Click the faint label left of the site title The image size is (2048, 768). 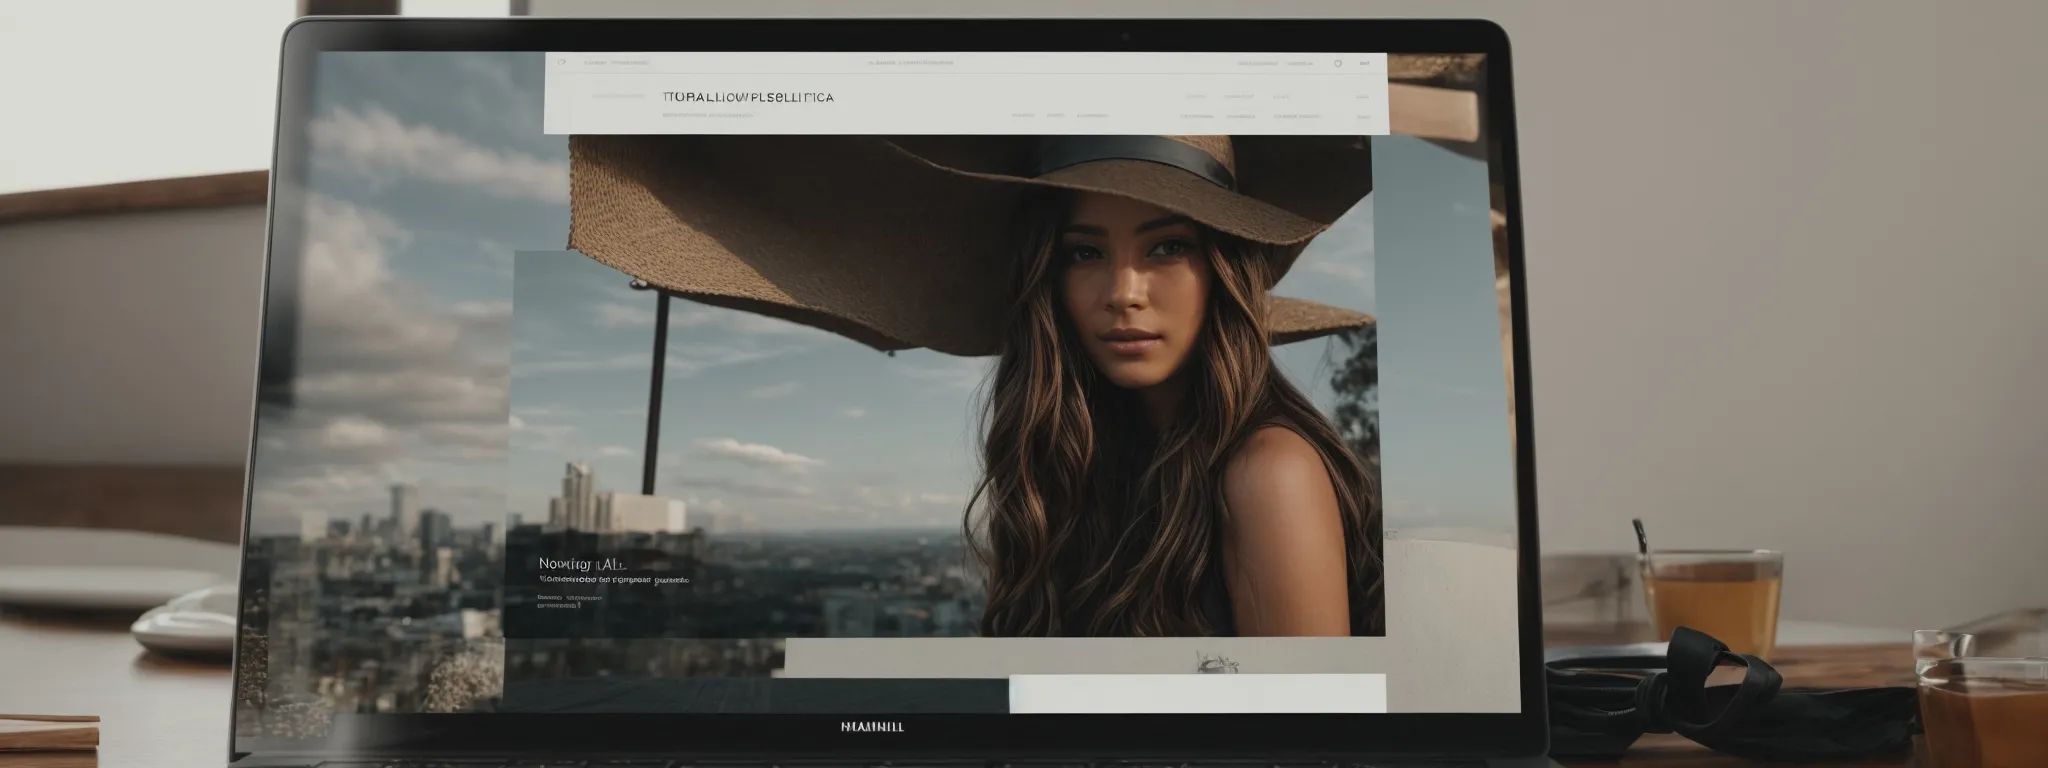pos(617,97)
